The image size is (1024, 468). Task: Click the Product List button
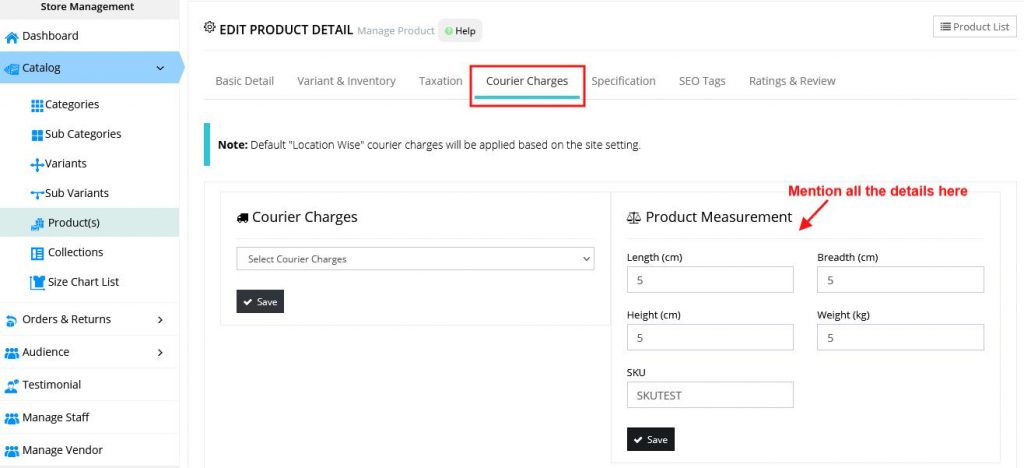tap(975, 27)
